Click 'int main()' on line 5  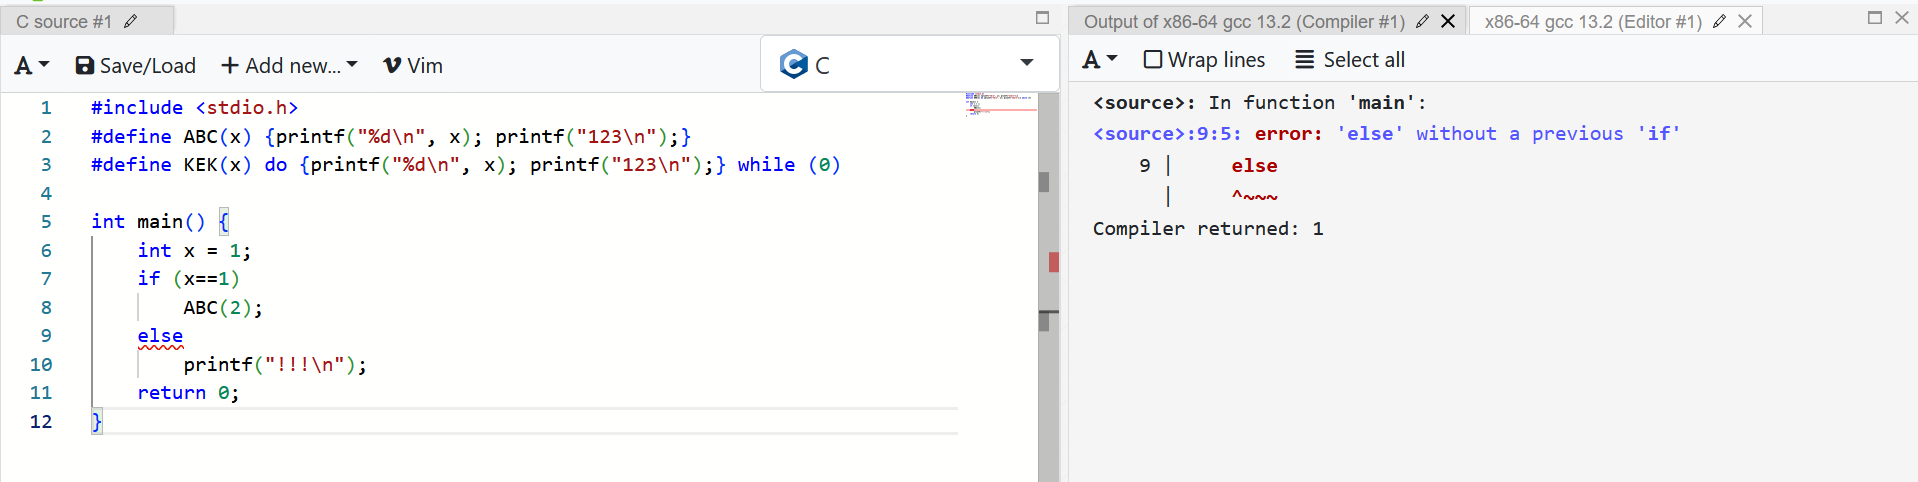(148, 222)
